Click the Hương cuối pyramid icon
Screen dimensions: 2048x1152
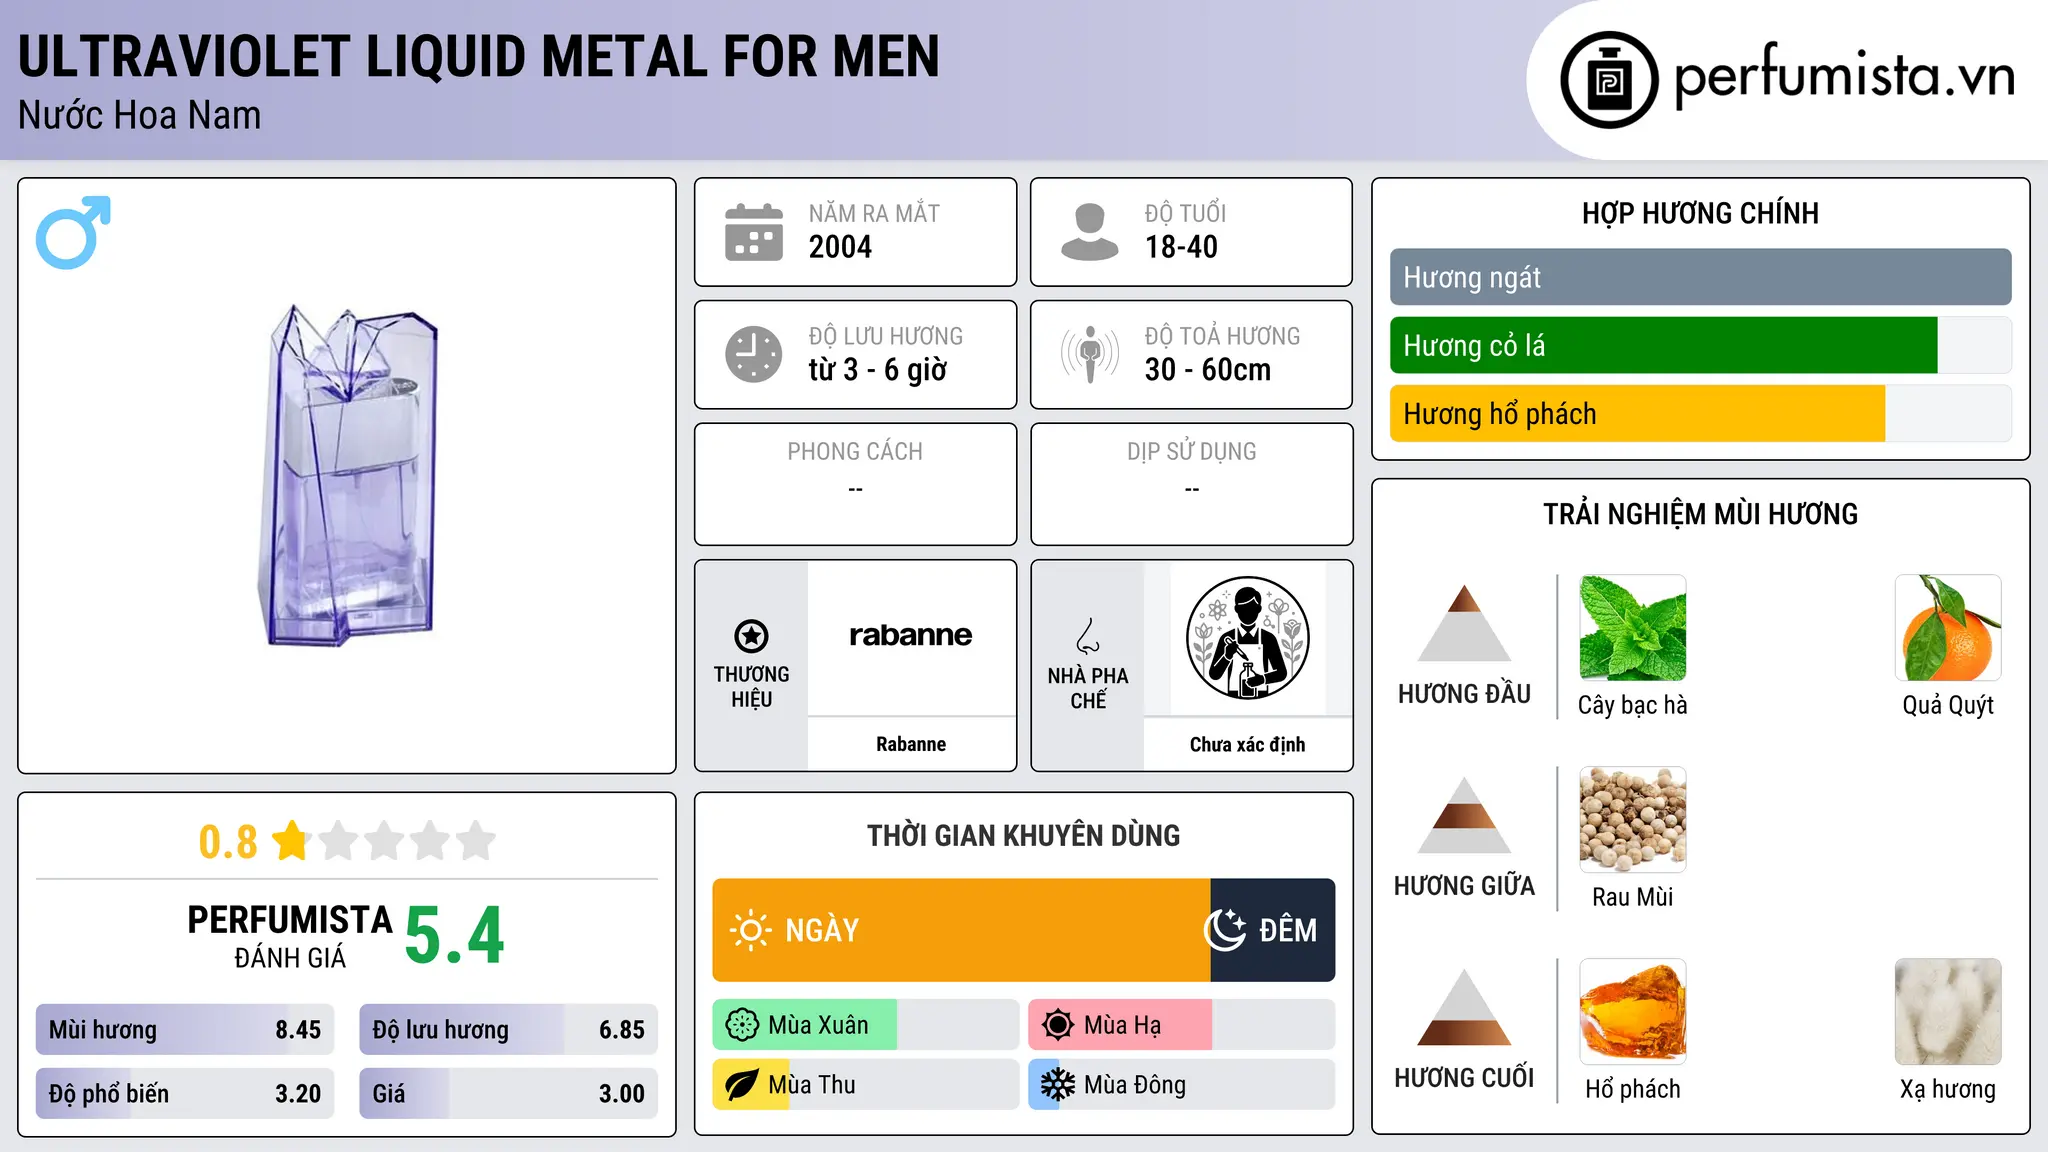pyautogui.click(x=1464, y=1007)
